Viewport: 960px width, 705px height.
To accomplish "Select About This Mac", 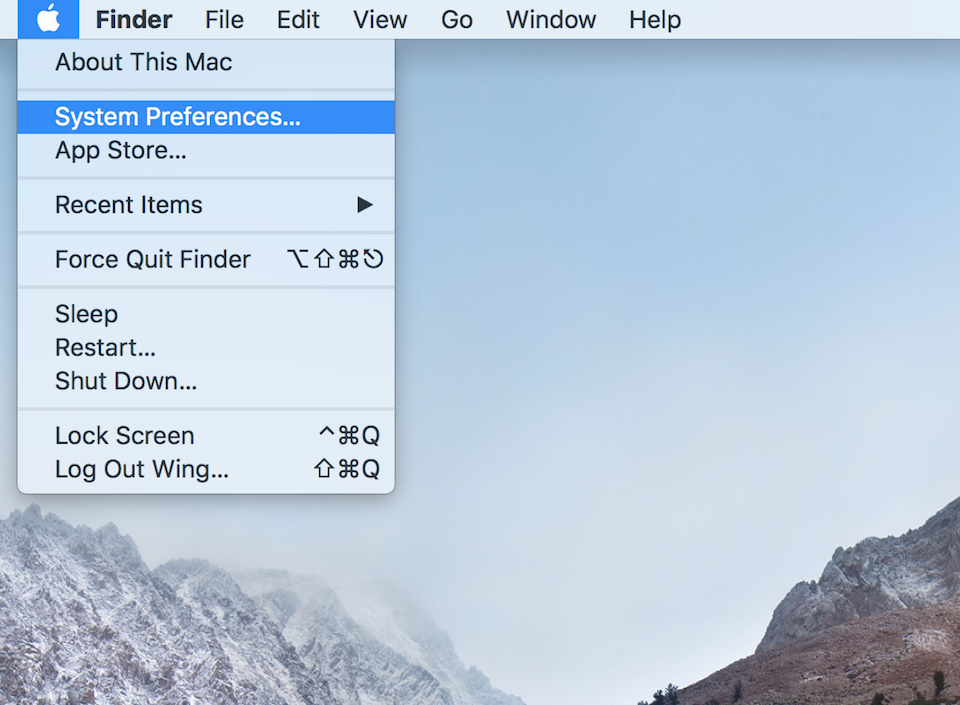I will (x=143, y=62).
